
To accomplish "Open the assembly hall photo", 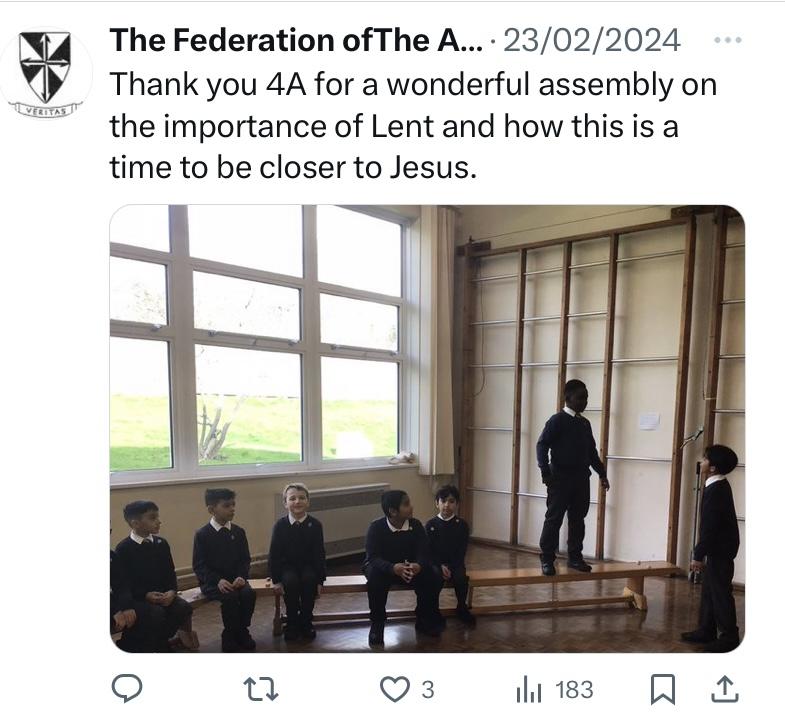I will (427, 428).
